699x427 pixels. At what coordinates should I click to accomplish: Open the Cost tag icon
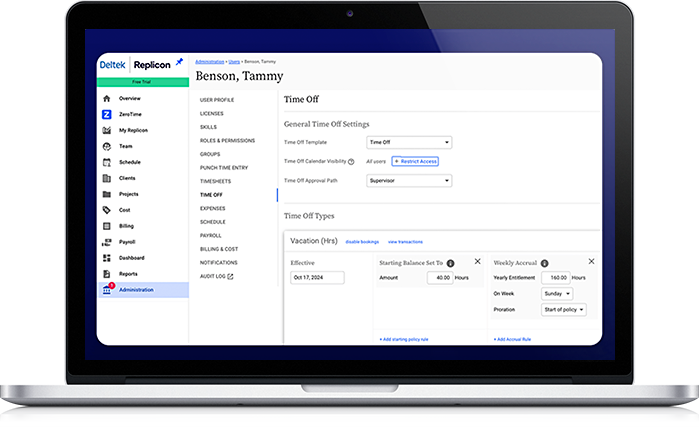[107, 210]
